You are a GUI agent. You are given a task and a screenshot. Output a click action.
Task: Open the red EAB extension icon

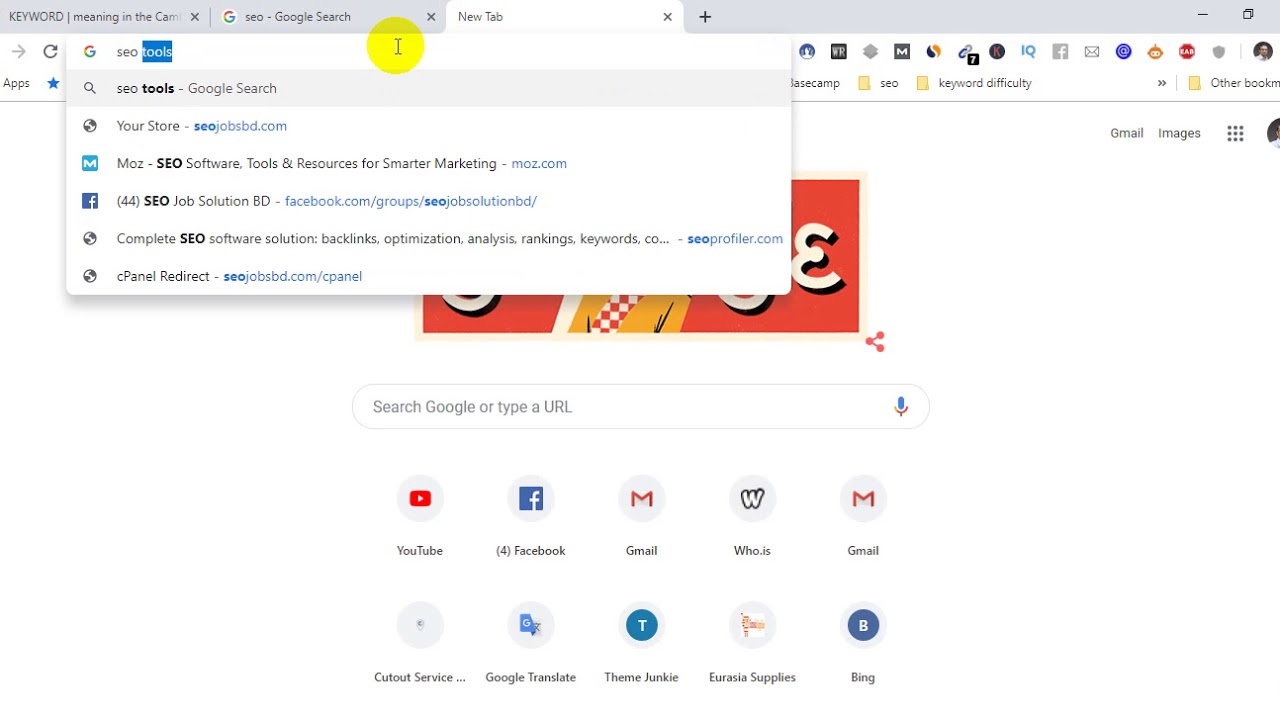(1187, 52)
